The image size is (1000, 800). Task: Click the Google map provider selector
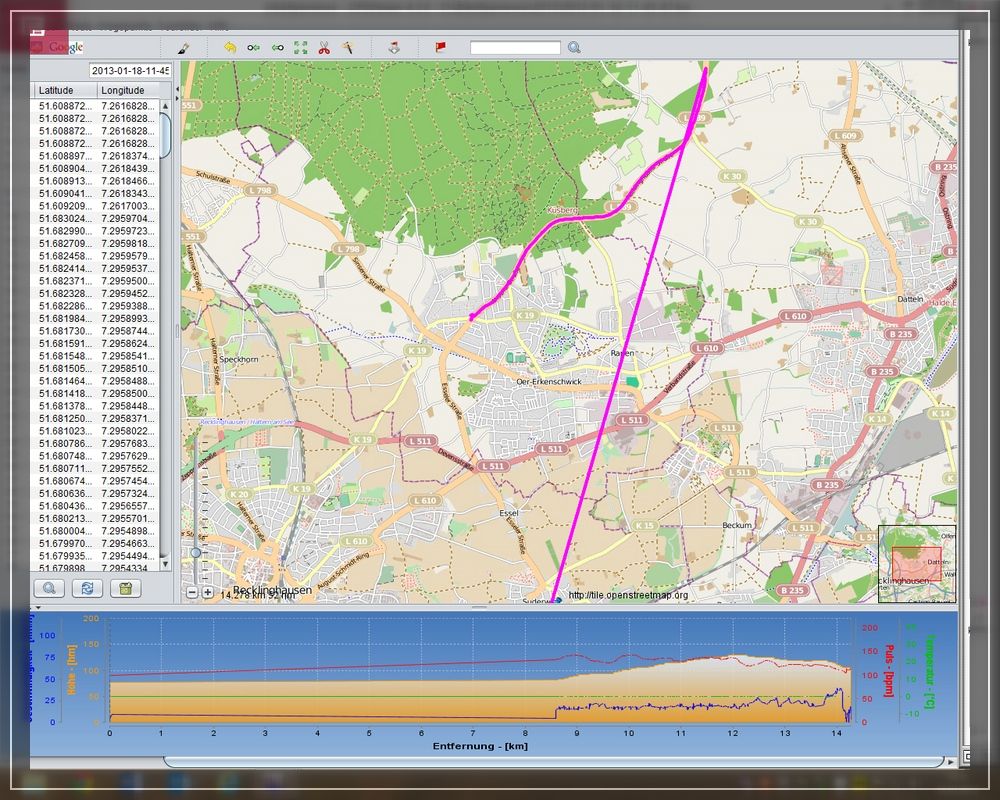click(x=57, y=47)
